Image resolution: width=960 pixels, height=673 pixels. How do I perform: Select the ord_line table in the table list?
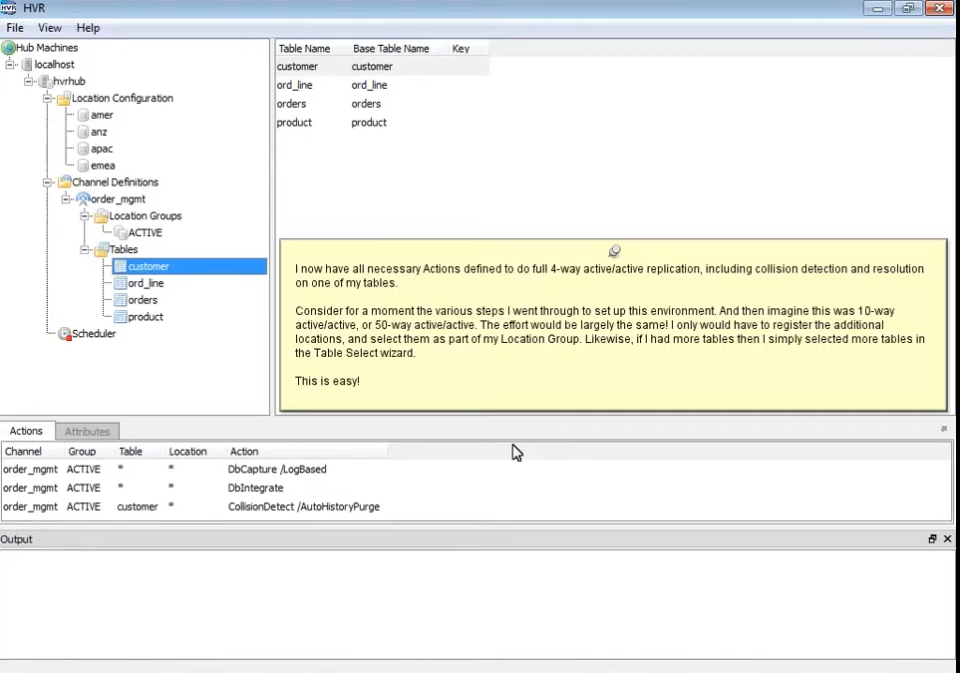[x=294, y=84]
